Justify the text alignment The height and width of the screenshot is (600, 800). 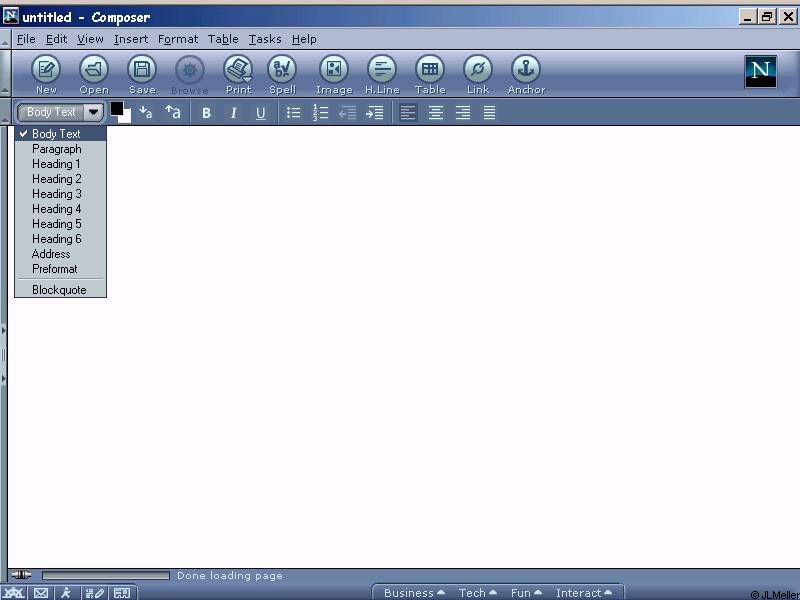pyautogui.click(x=489, y=113)
